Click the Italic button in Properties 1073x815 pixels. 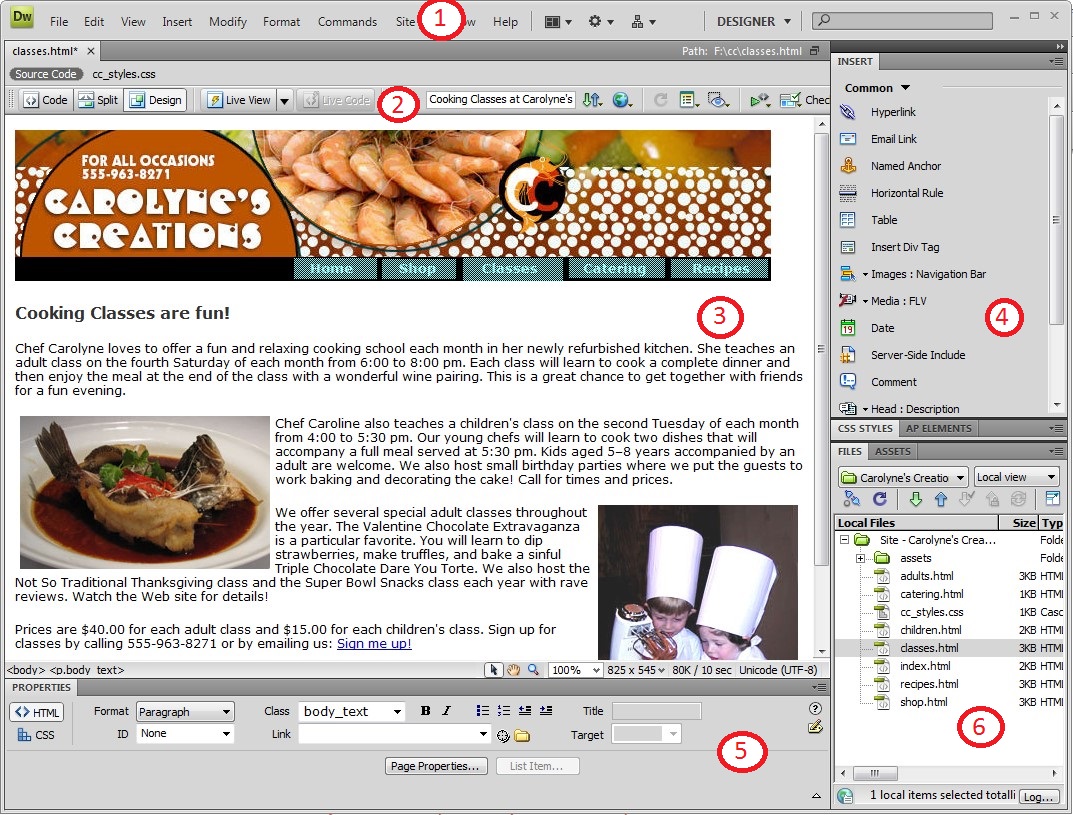tap(446, 711)
